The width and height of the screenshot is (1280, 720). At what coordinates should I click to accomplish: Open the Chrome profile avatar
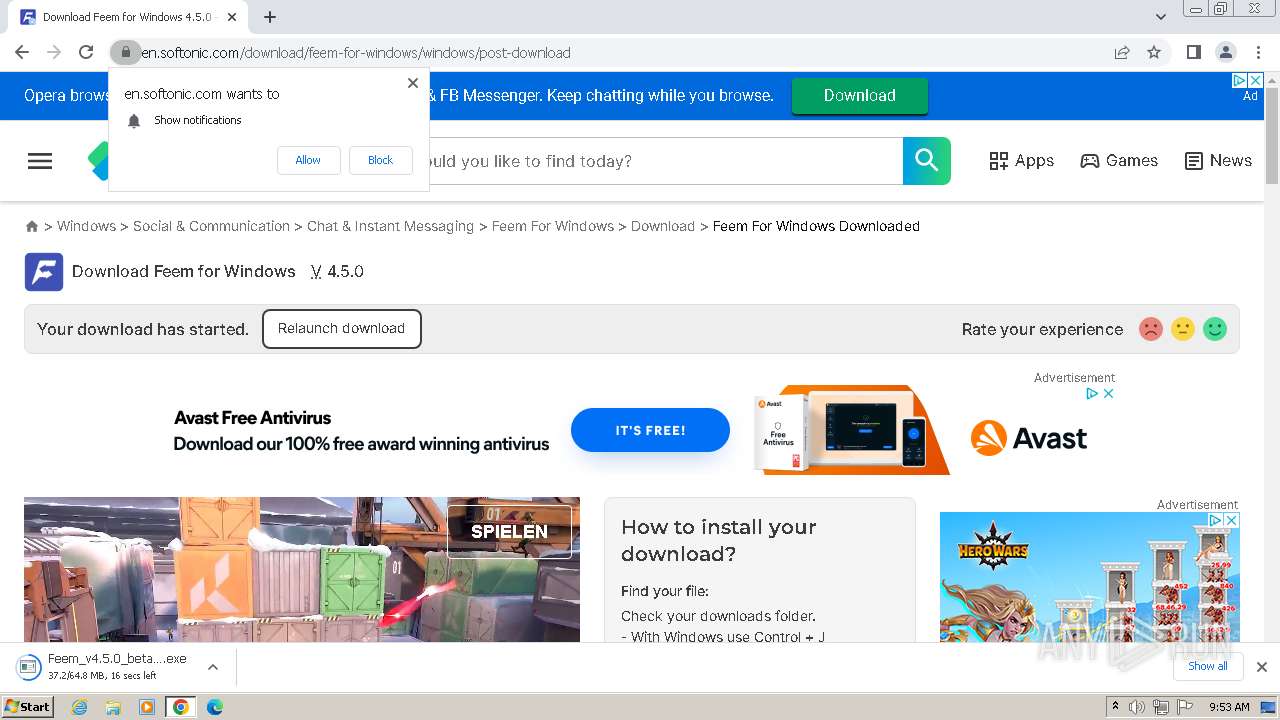[1225, 52]
